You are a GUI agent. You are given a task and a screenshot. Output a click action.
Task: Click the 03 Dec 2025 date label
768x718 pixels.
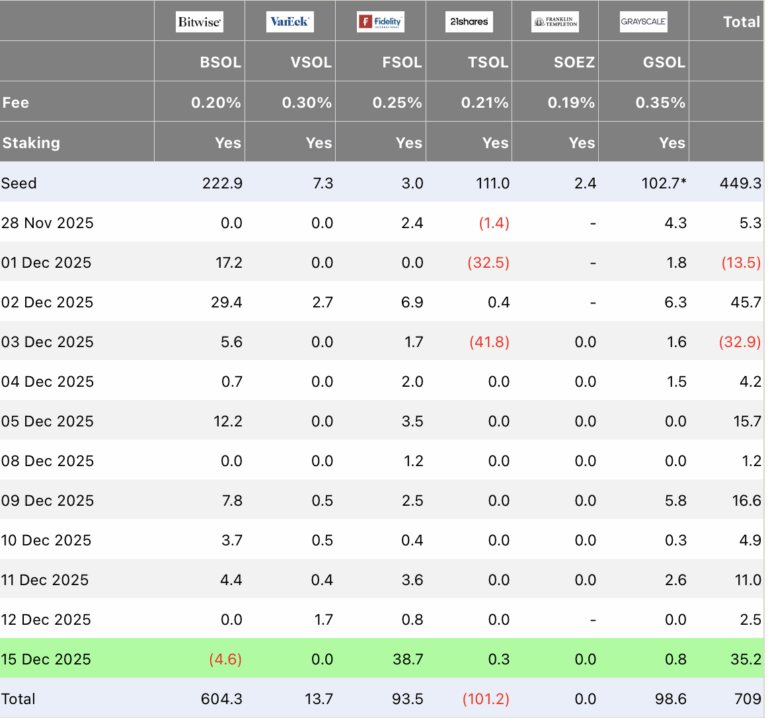(47, 342)
